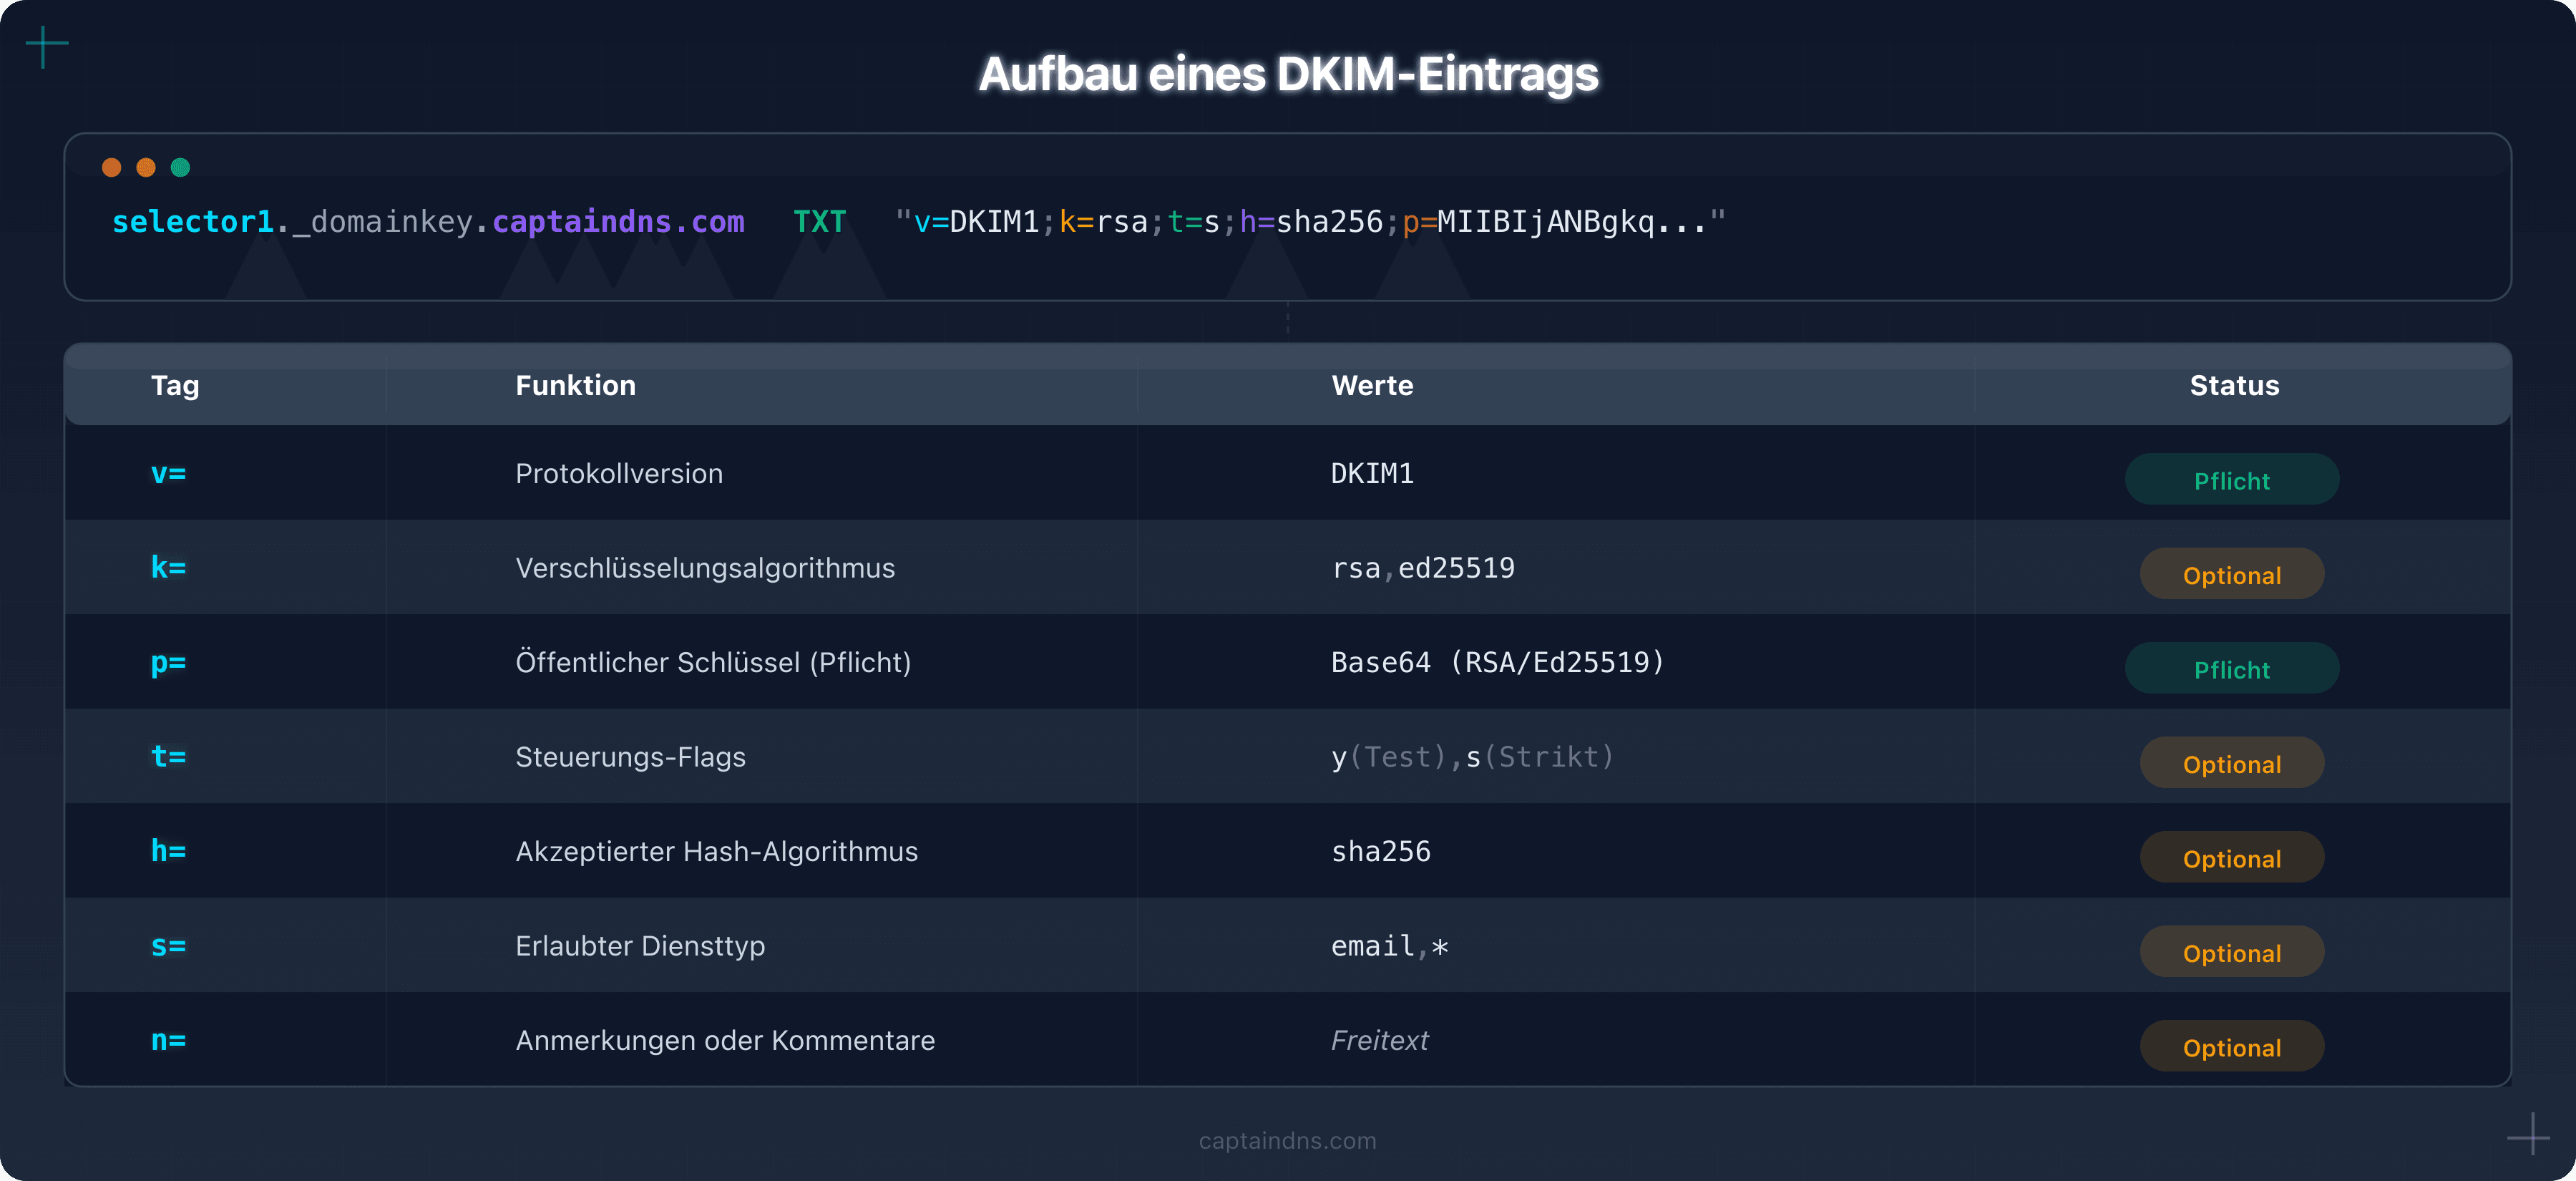
Task: Click the n= tag for comments
Action: (x=168, y=1040)
